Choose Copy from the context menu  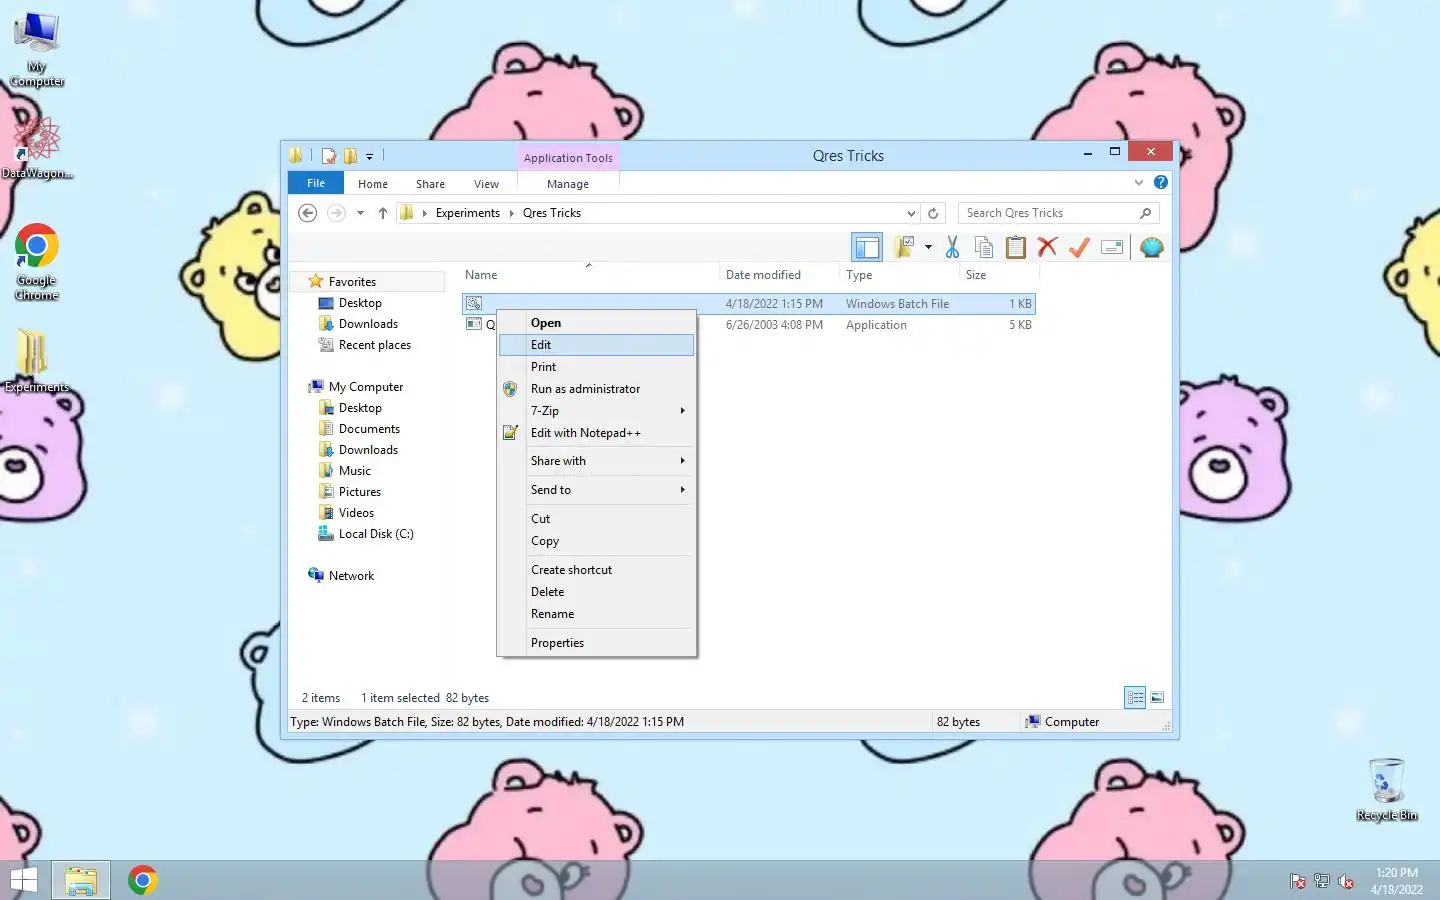(597, 541)
